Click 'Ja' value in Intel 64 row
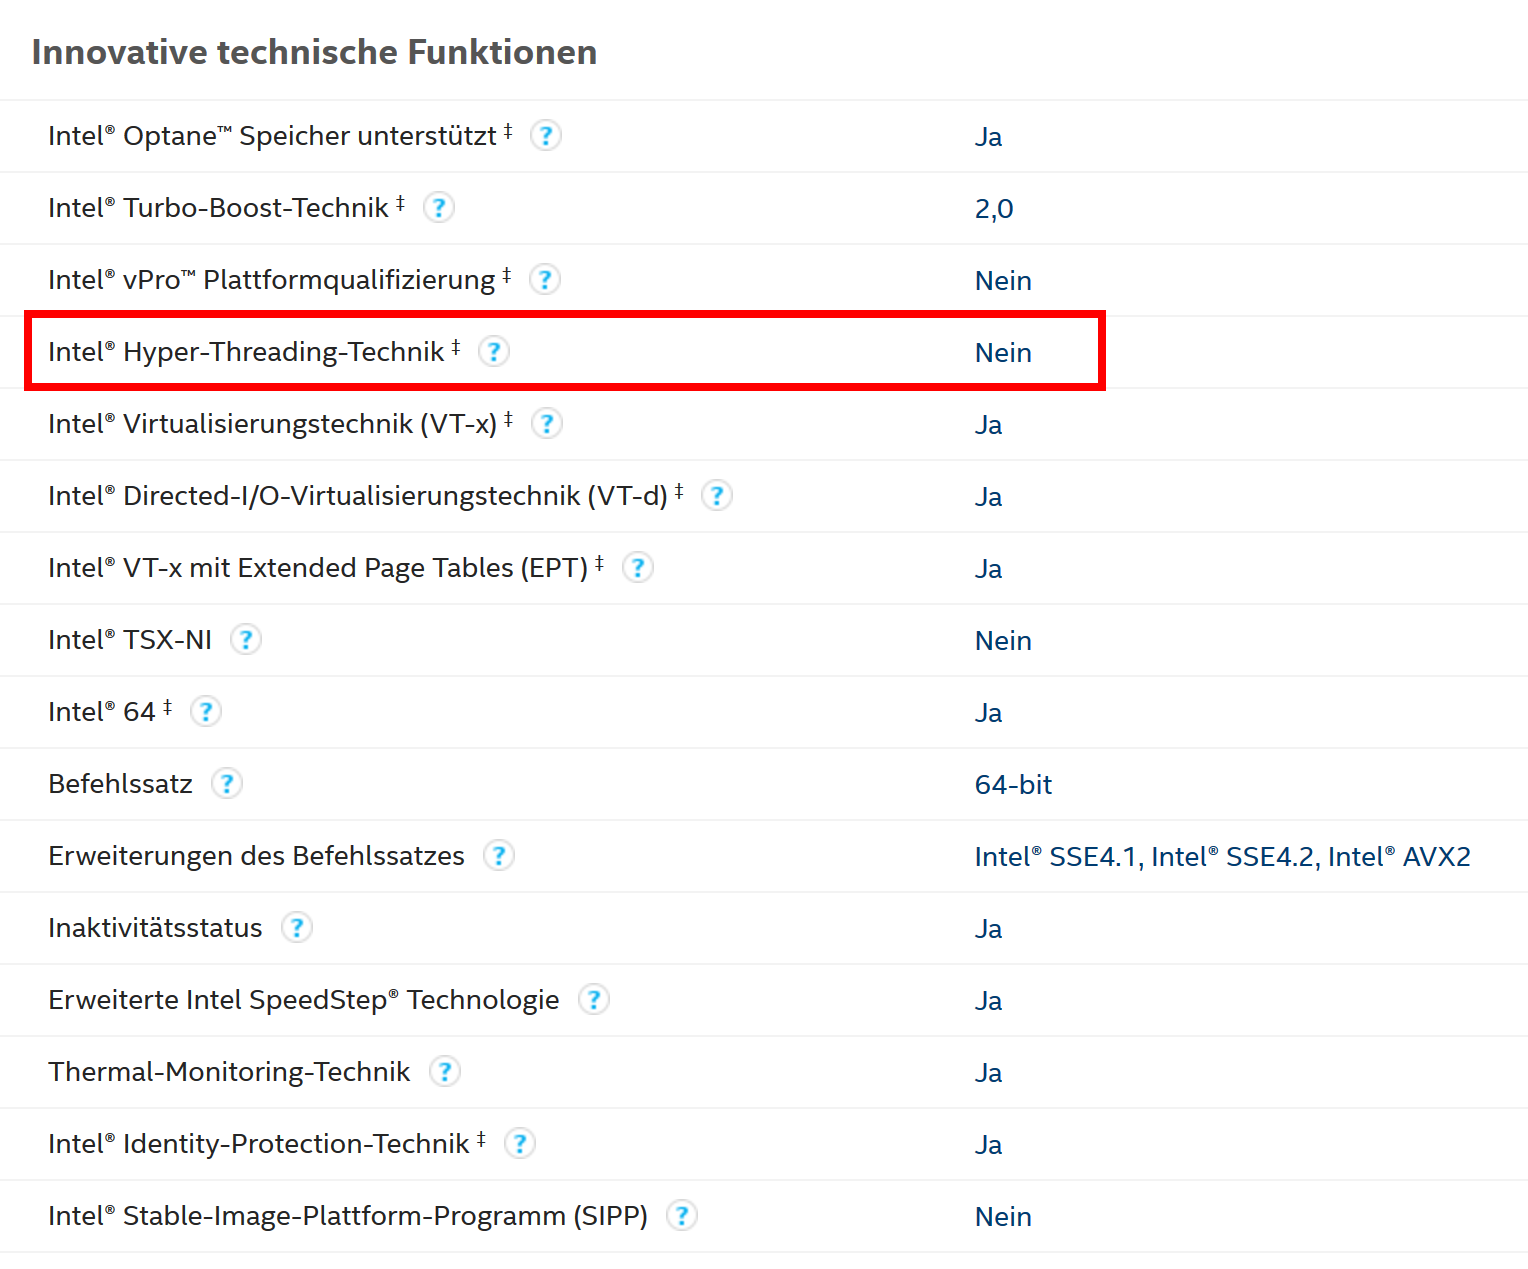The width and height of the screenshot is (1528, 1269). point(988,713)
